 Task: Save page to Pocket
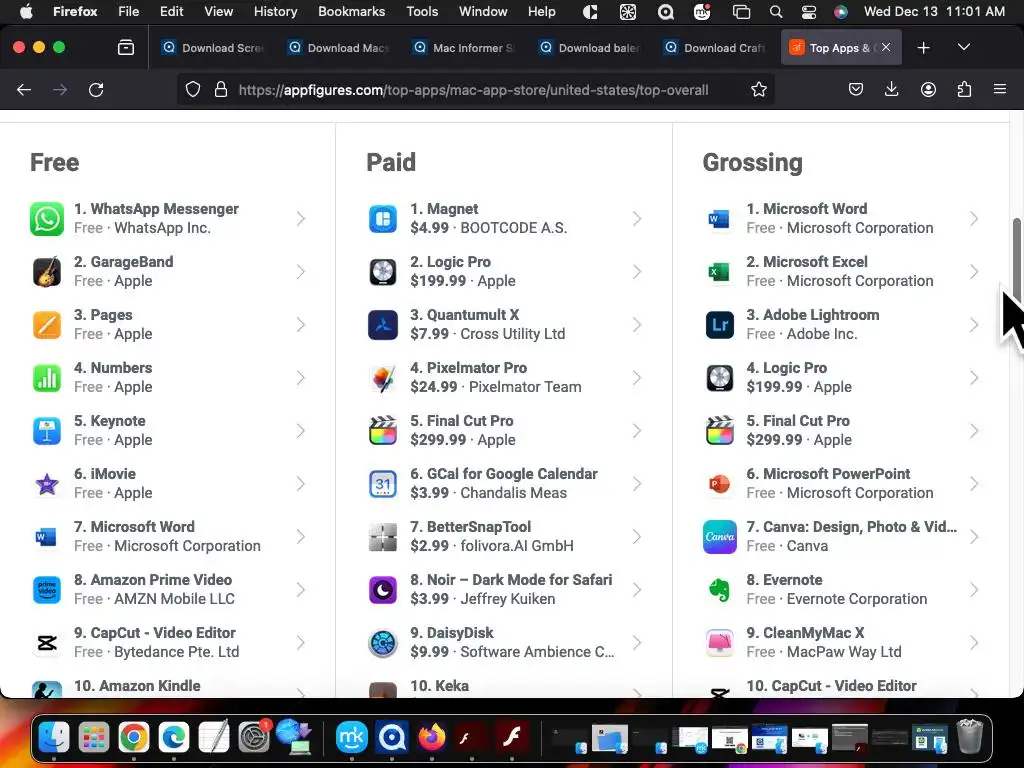pos(856,89)
